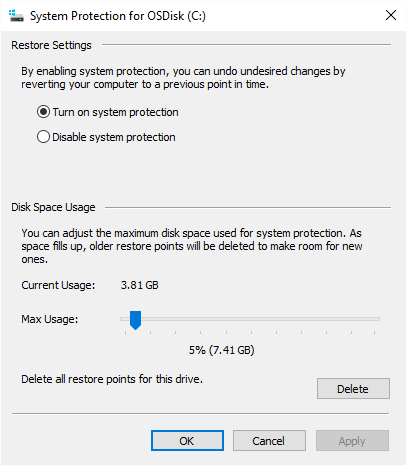This screenshot has height=466, width=407.
Task: Click the OSDisk drive icon in title bar
Action: click(x=16, y=16)
